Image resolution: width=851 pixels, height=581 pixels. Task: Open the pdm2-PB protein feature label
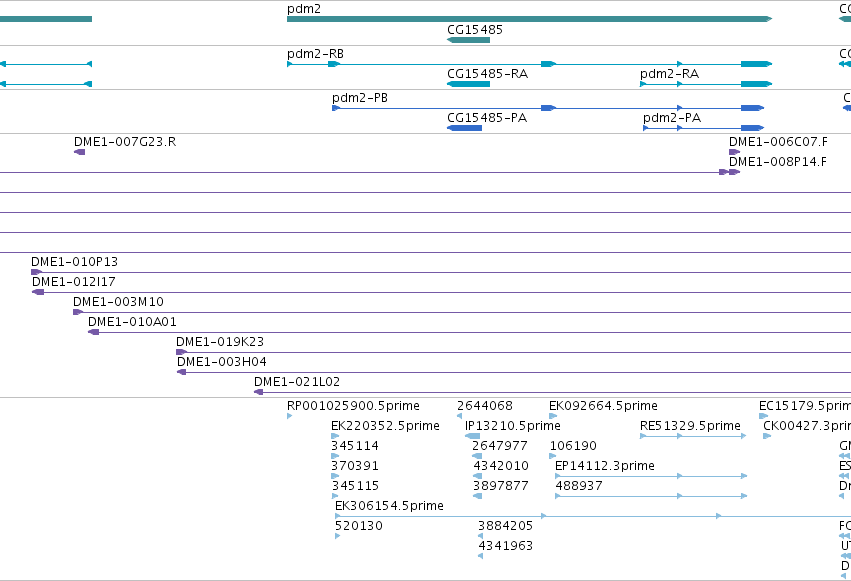[x=360, y=98]
